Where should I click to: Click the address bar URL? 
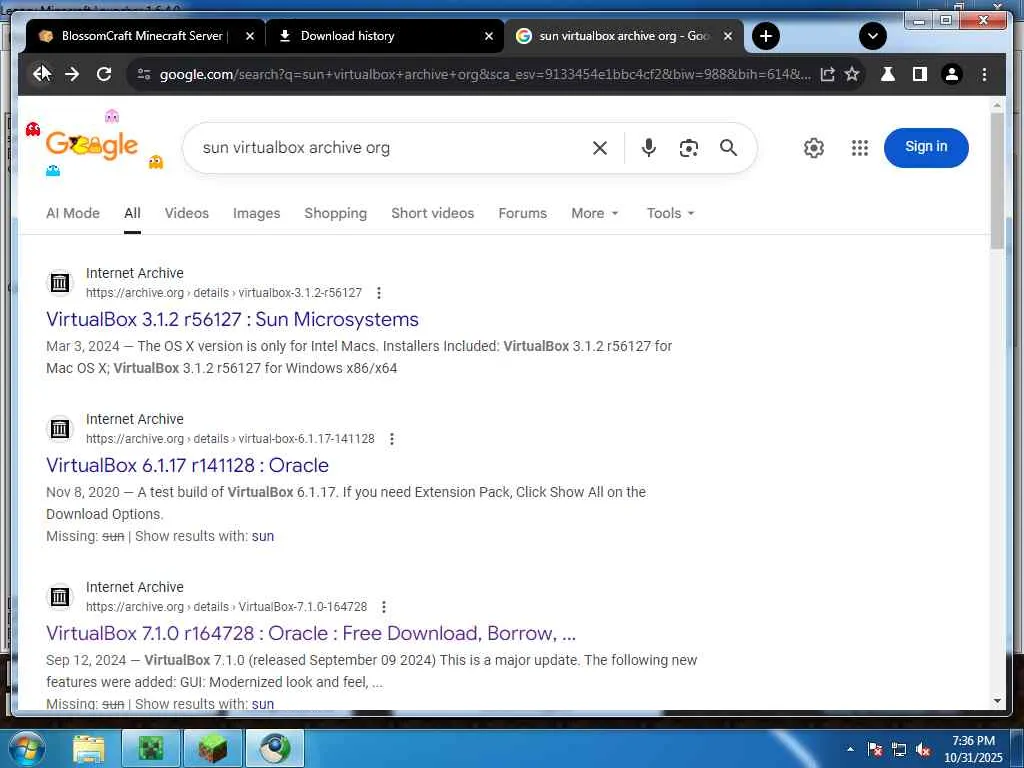click(x=485, y=74)
